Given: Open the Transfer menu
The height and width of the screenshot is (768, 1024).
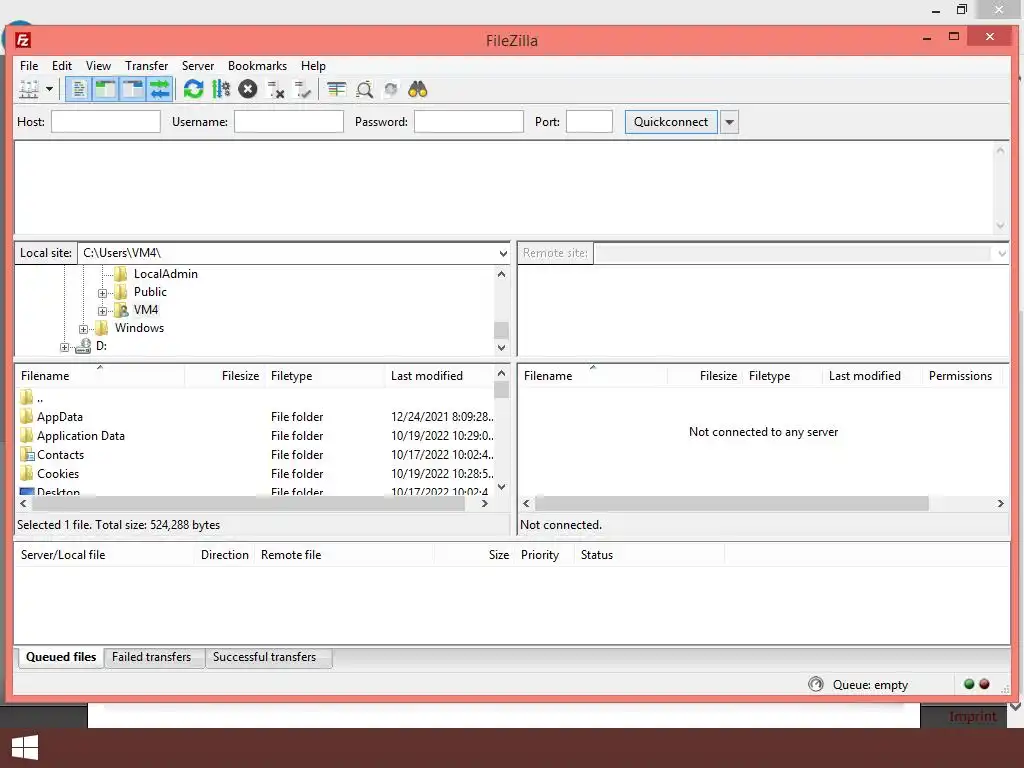Looking at the screenshot, I should pyautogui.click(x=146, y=65).
